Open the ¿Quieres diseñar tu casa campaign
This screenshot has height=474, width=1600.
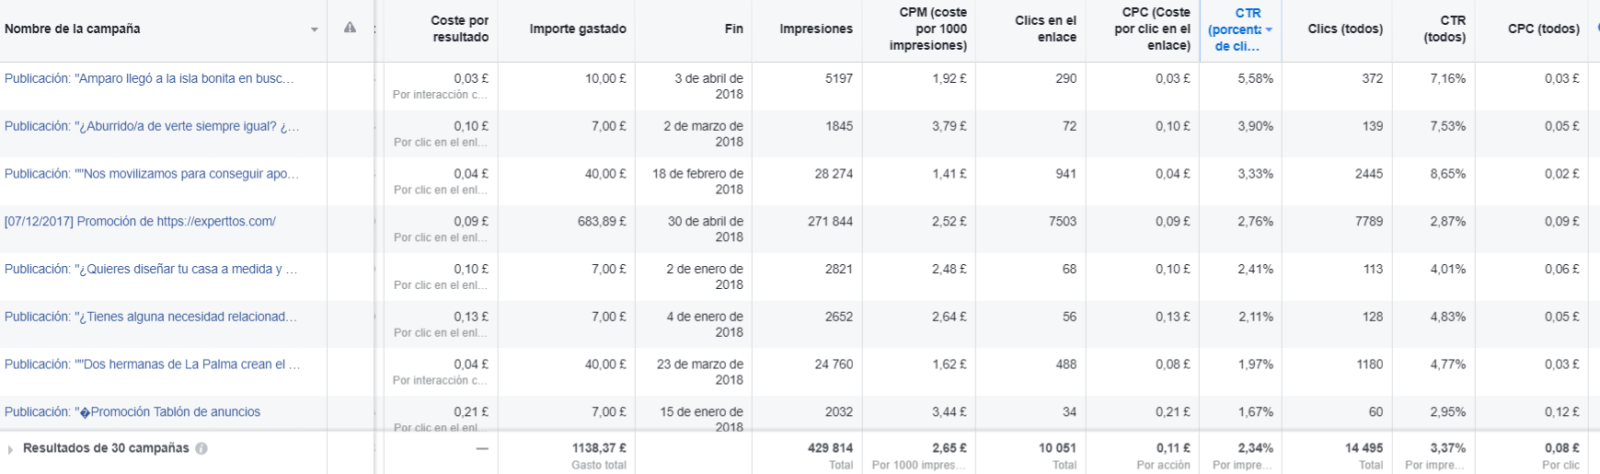(151, 269)
